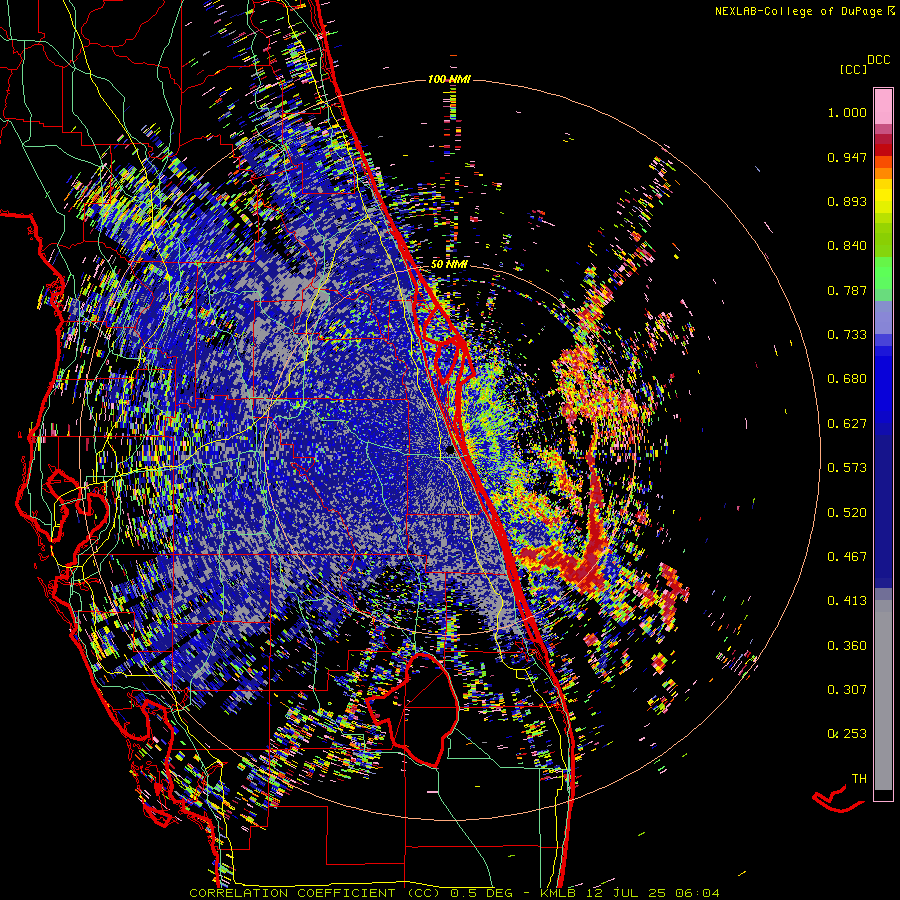Image resolution: width=900 pixels, height=900 pixels.
Task: Click the [CC] unit label above legend
Action: click(x=853, y=69)
